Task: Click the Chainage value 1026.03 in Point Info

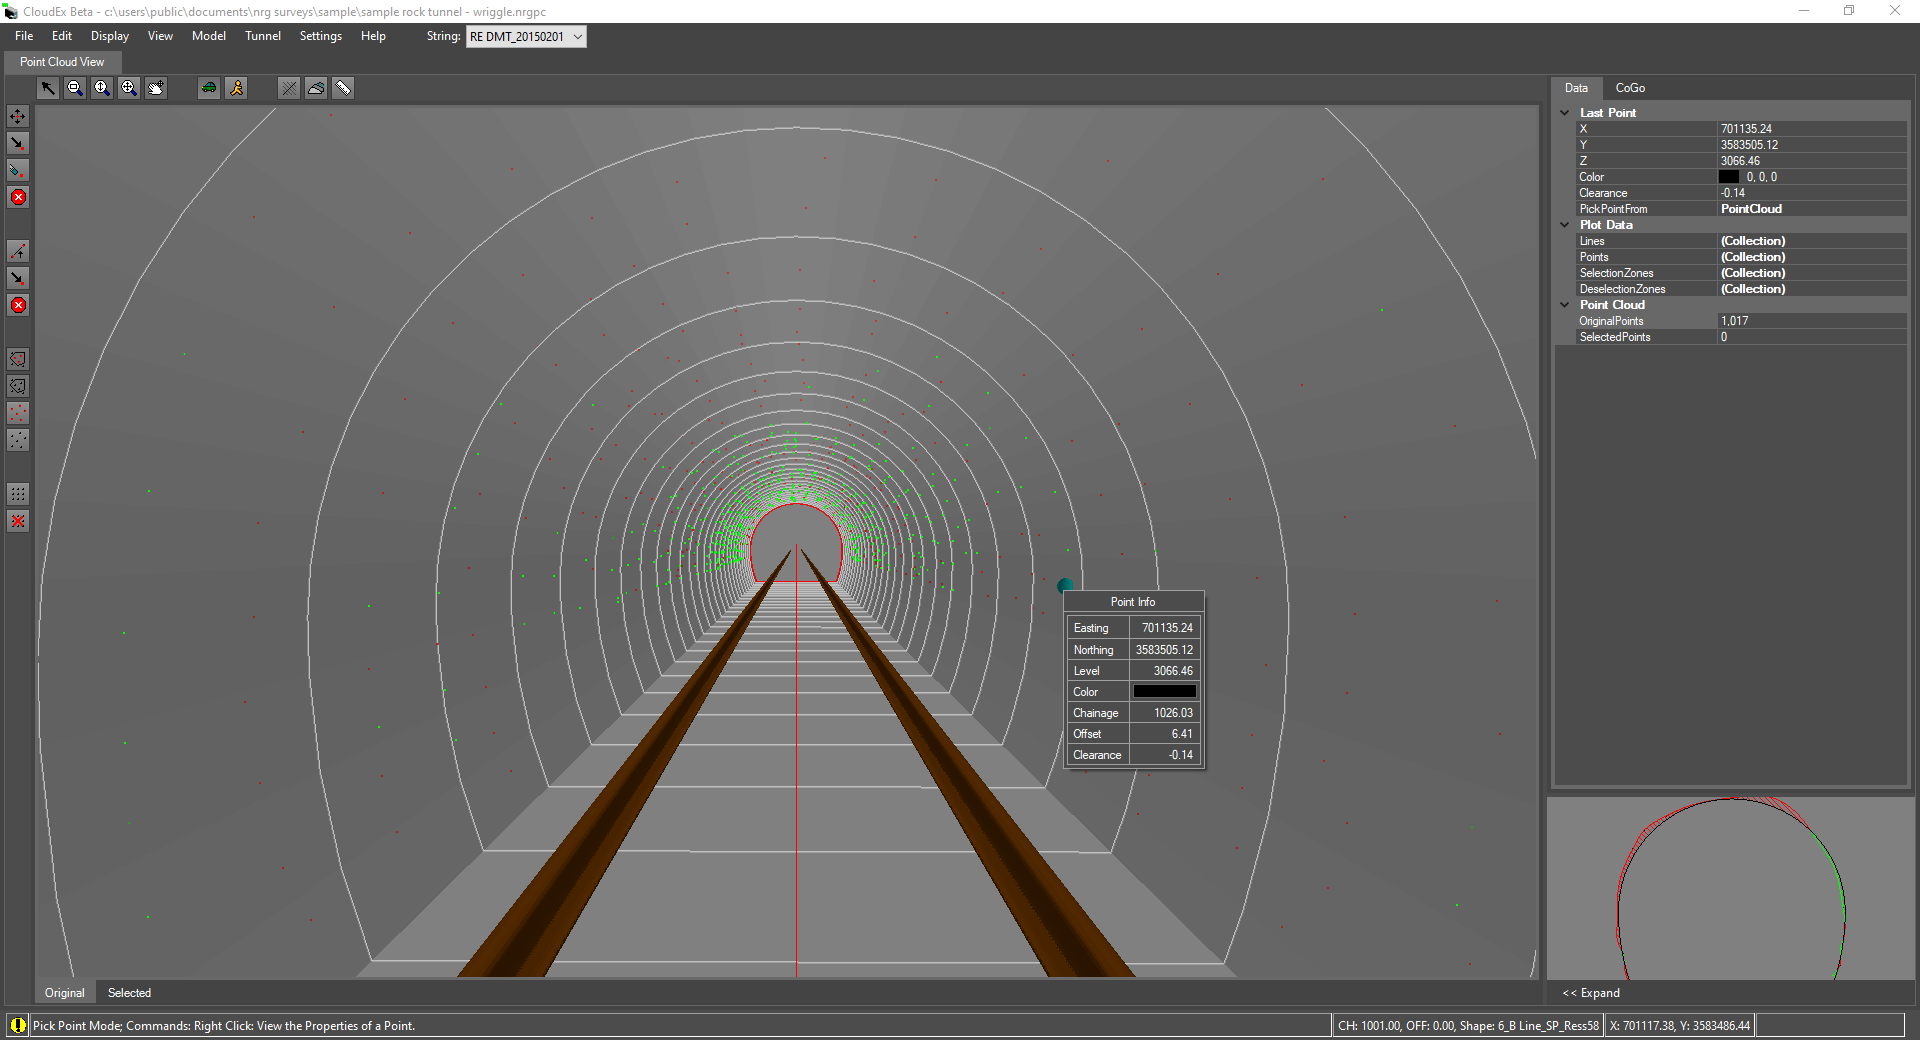Action: tap(1165, 713)
